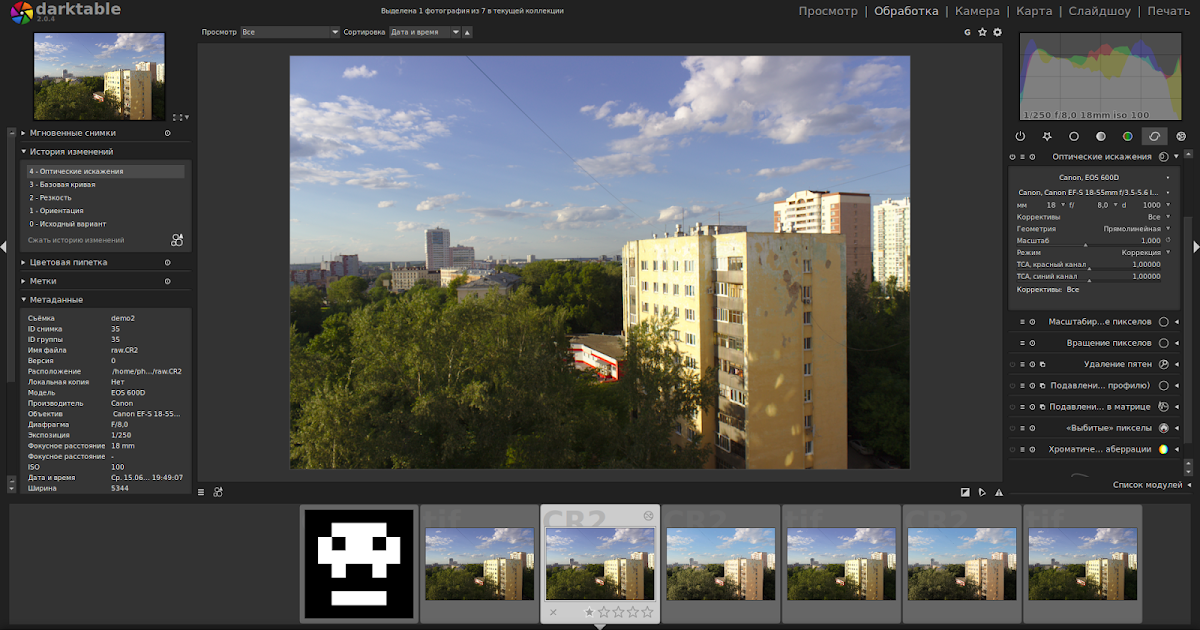Reset parameters icon of Оптические искажения
This screenshot has width=1200, height=630.
coord(1031,157)
